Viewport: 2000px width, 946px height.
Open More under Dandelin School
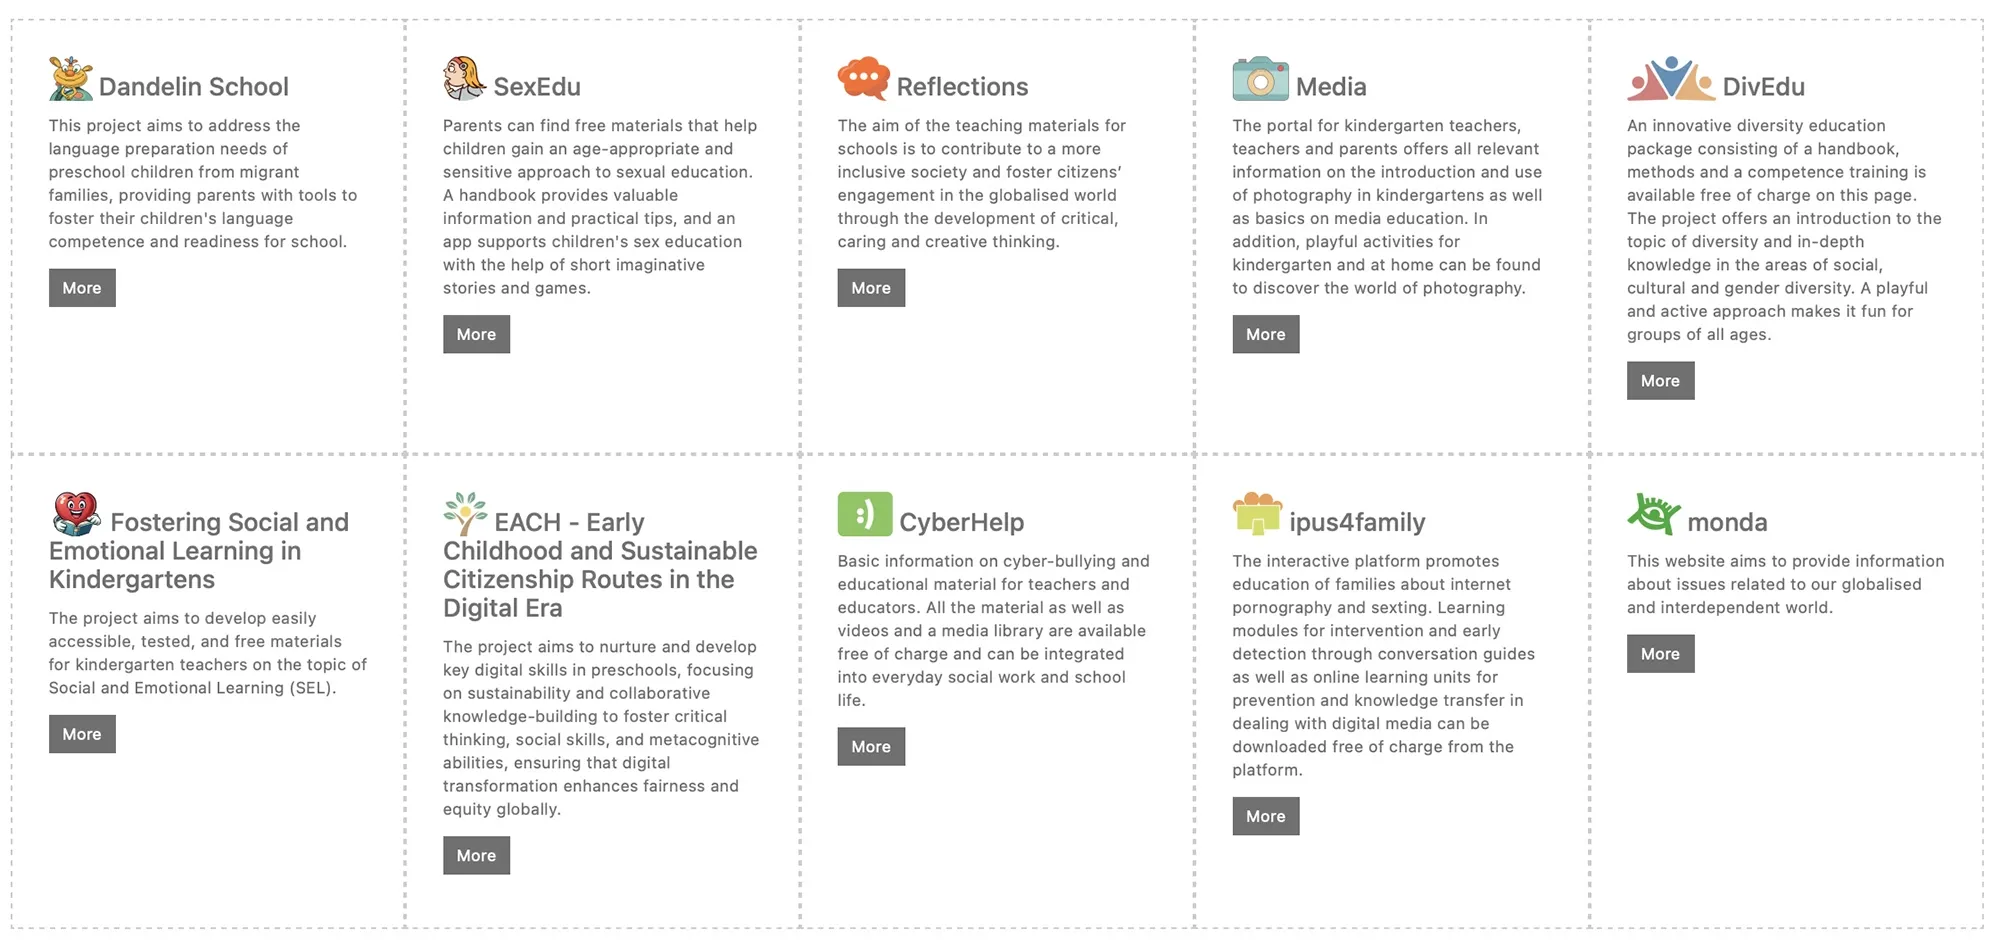82,288
